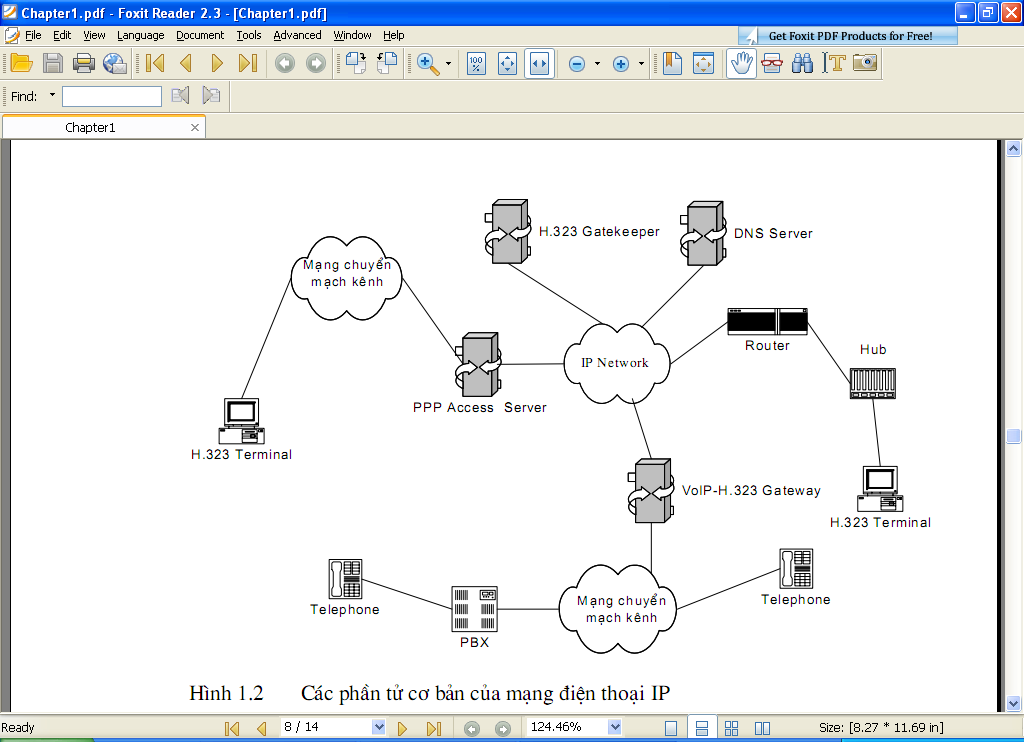This screenshot has width=1024, height=742.
Task: Enable continuous page layout in status bar
Action: 702,728
